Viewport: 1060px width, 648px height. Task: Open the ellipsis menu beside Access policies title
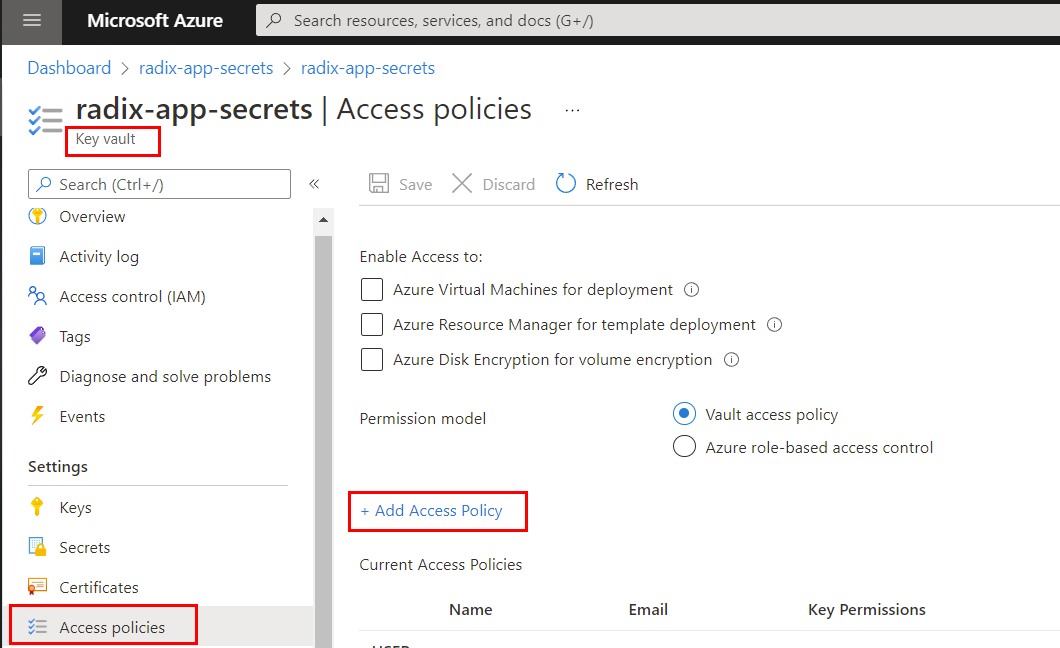coord(572,110)
